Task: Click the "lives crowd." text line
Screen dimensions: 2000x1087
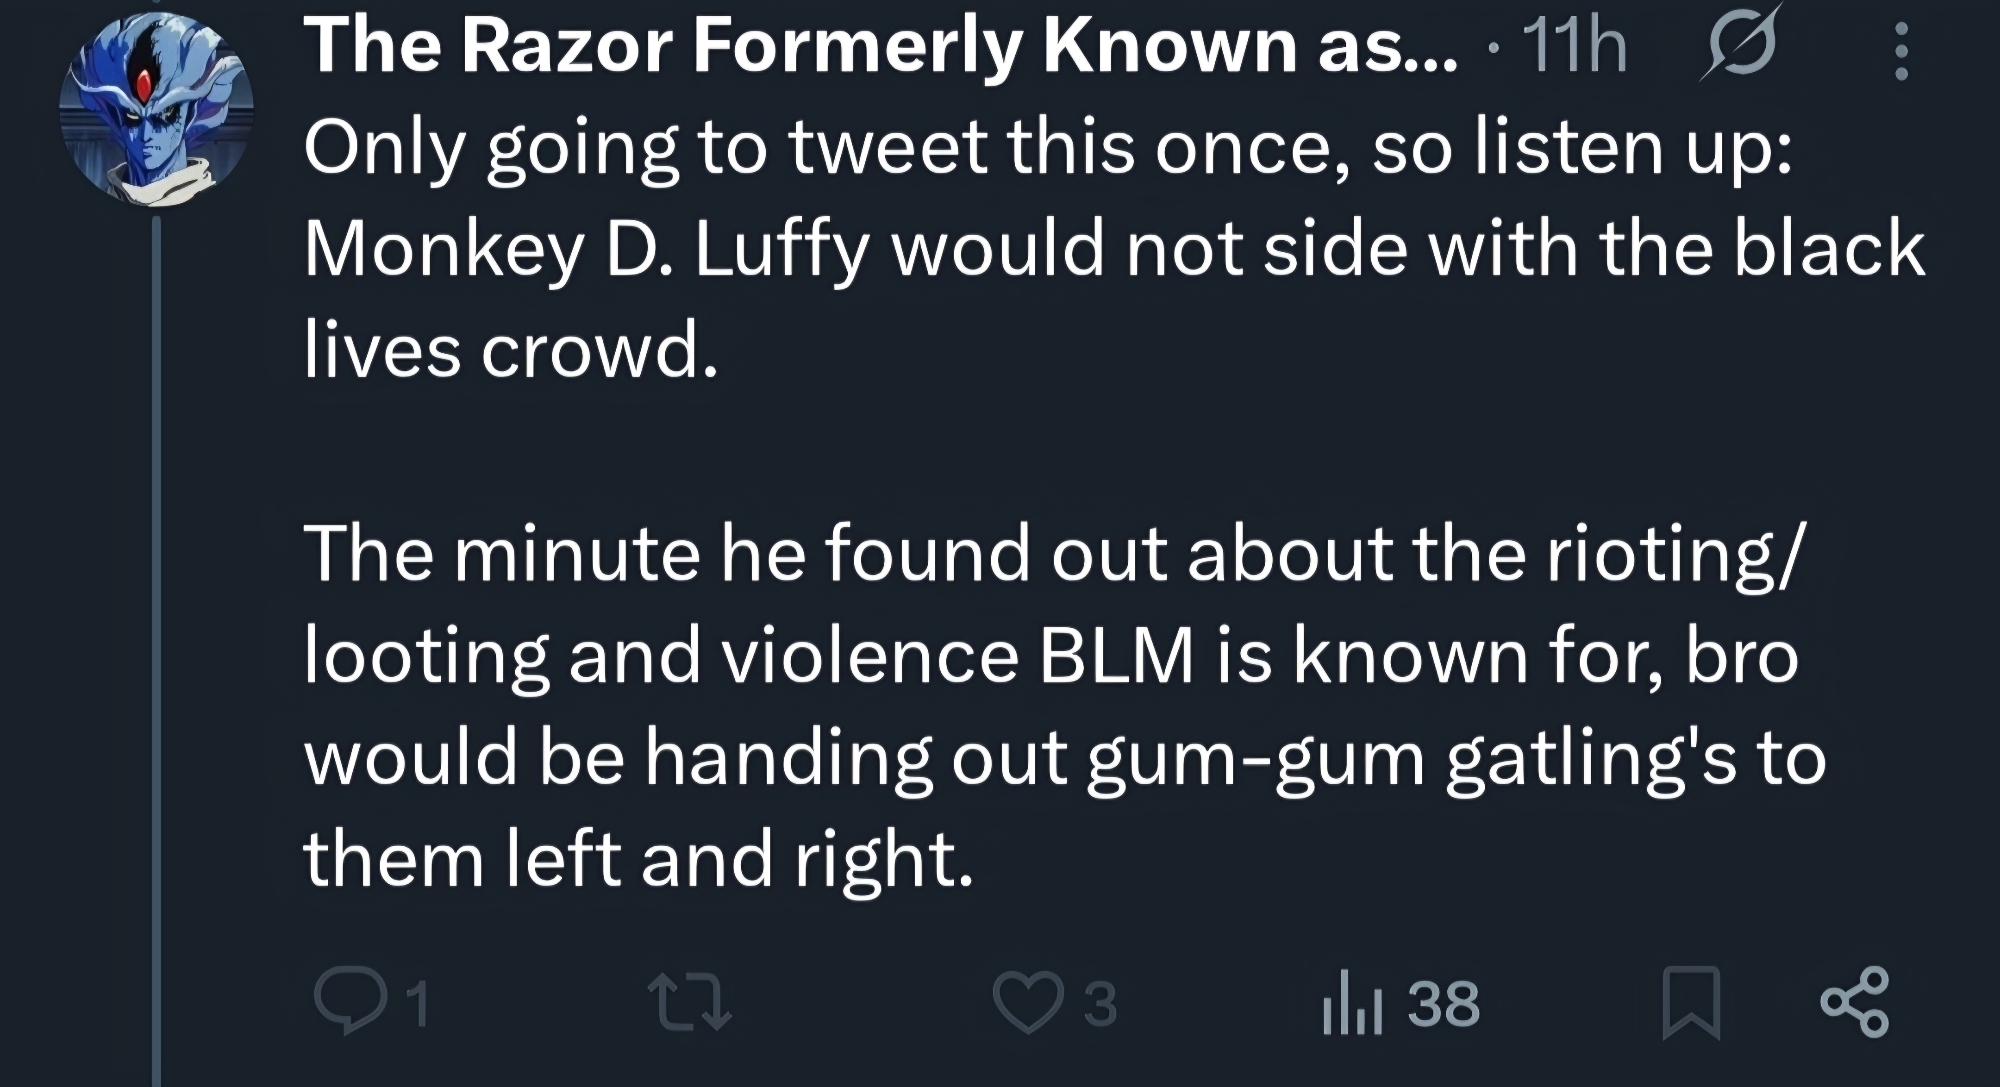Action: [x=511, y=352]
